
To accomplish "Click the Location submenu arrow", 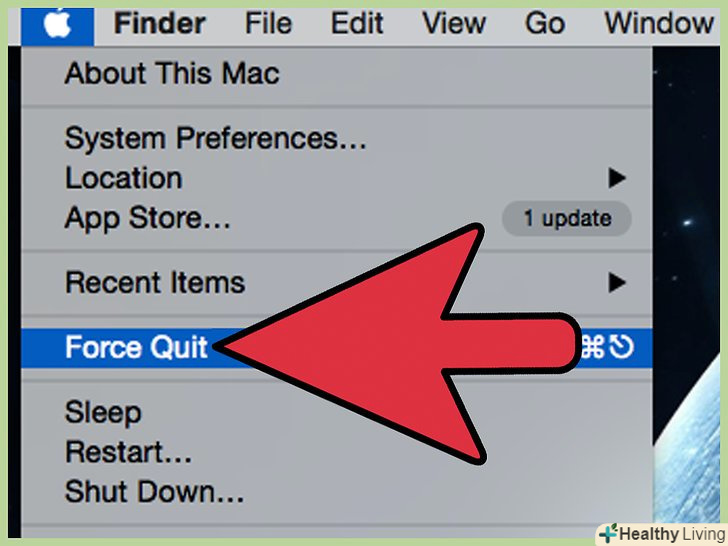I will click(x=617, y=178).
